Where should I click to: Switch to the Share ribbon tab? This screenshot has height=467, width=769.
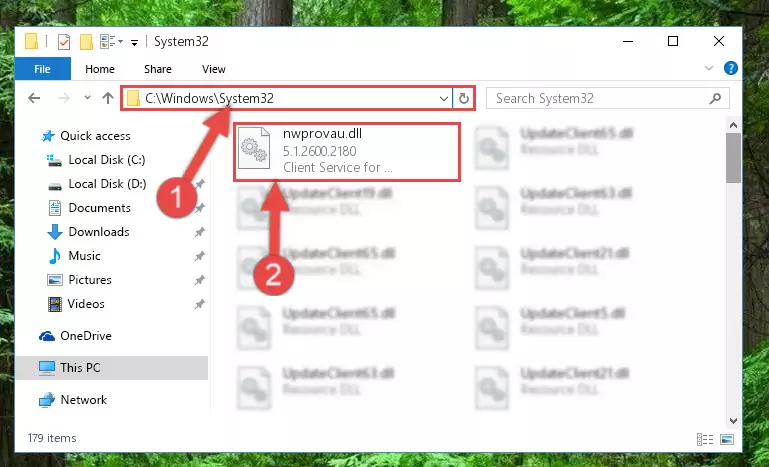[x=158, y=69]
